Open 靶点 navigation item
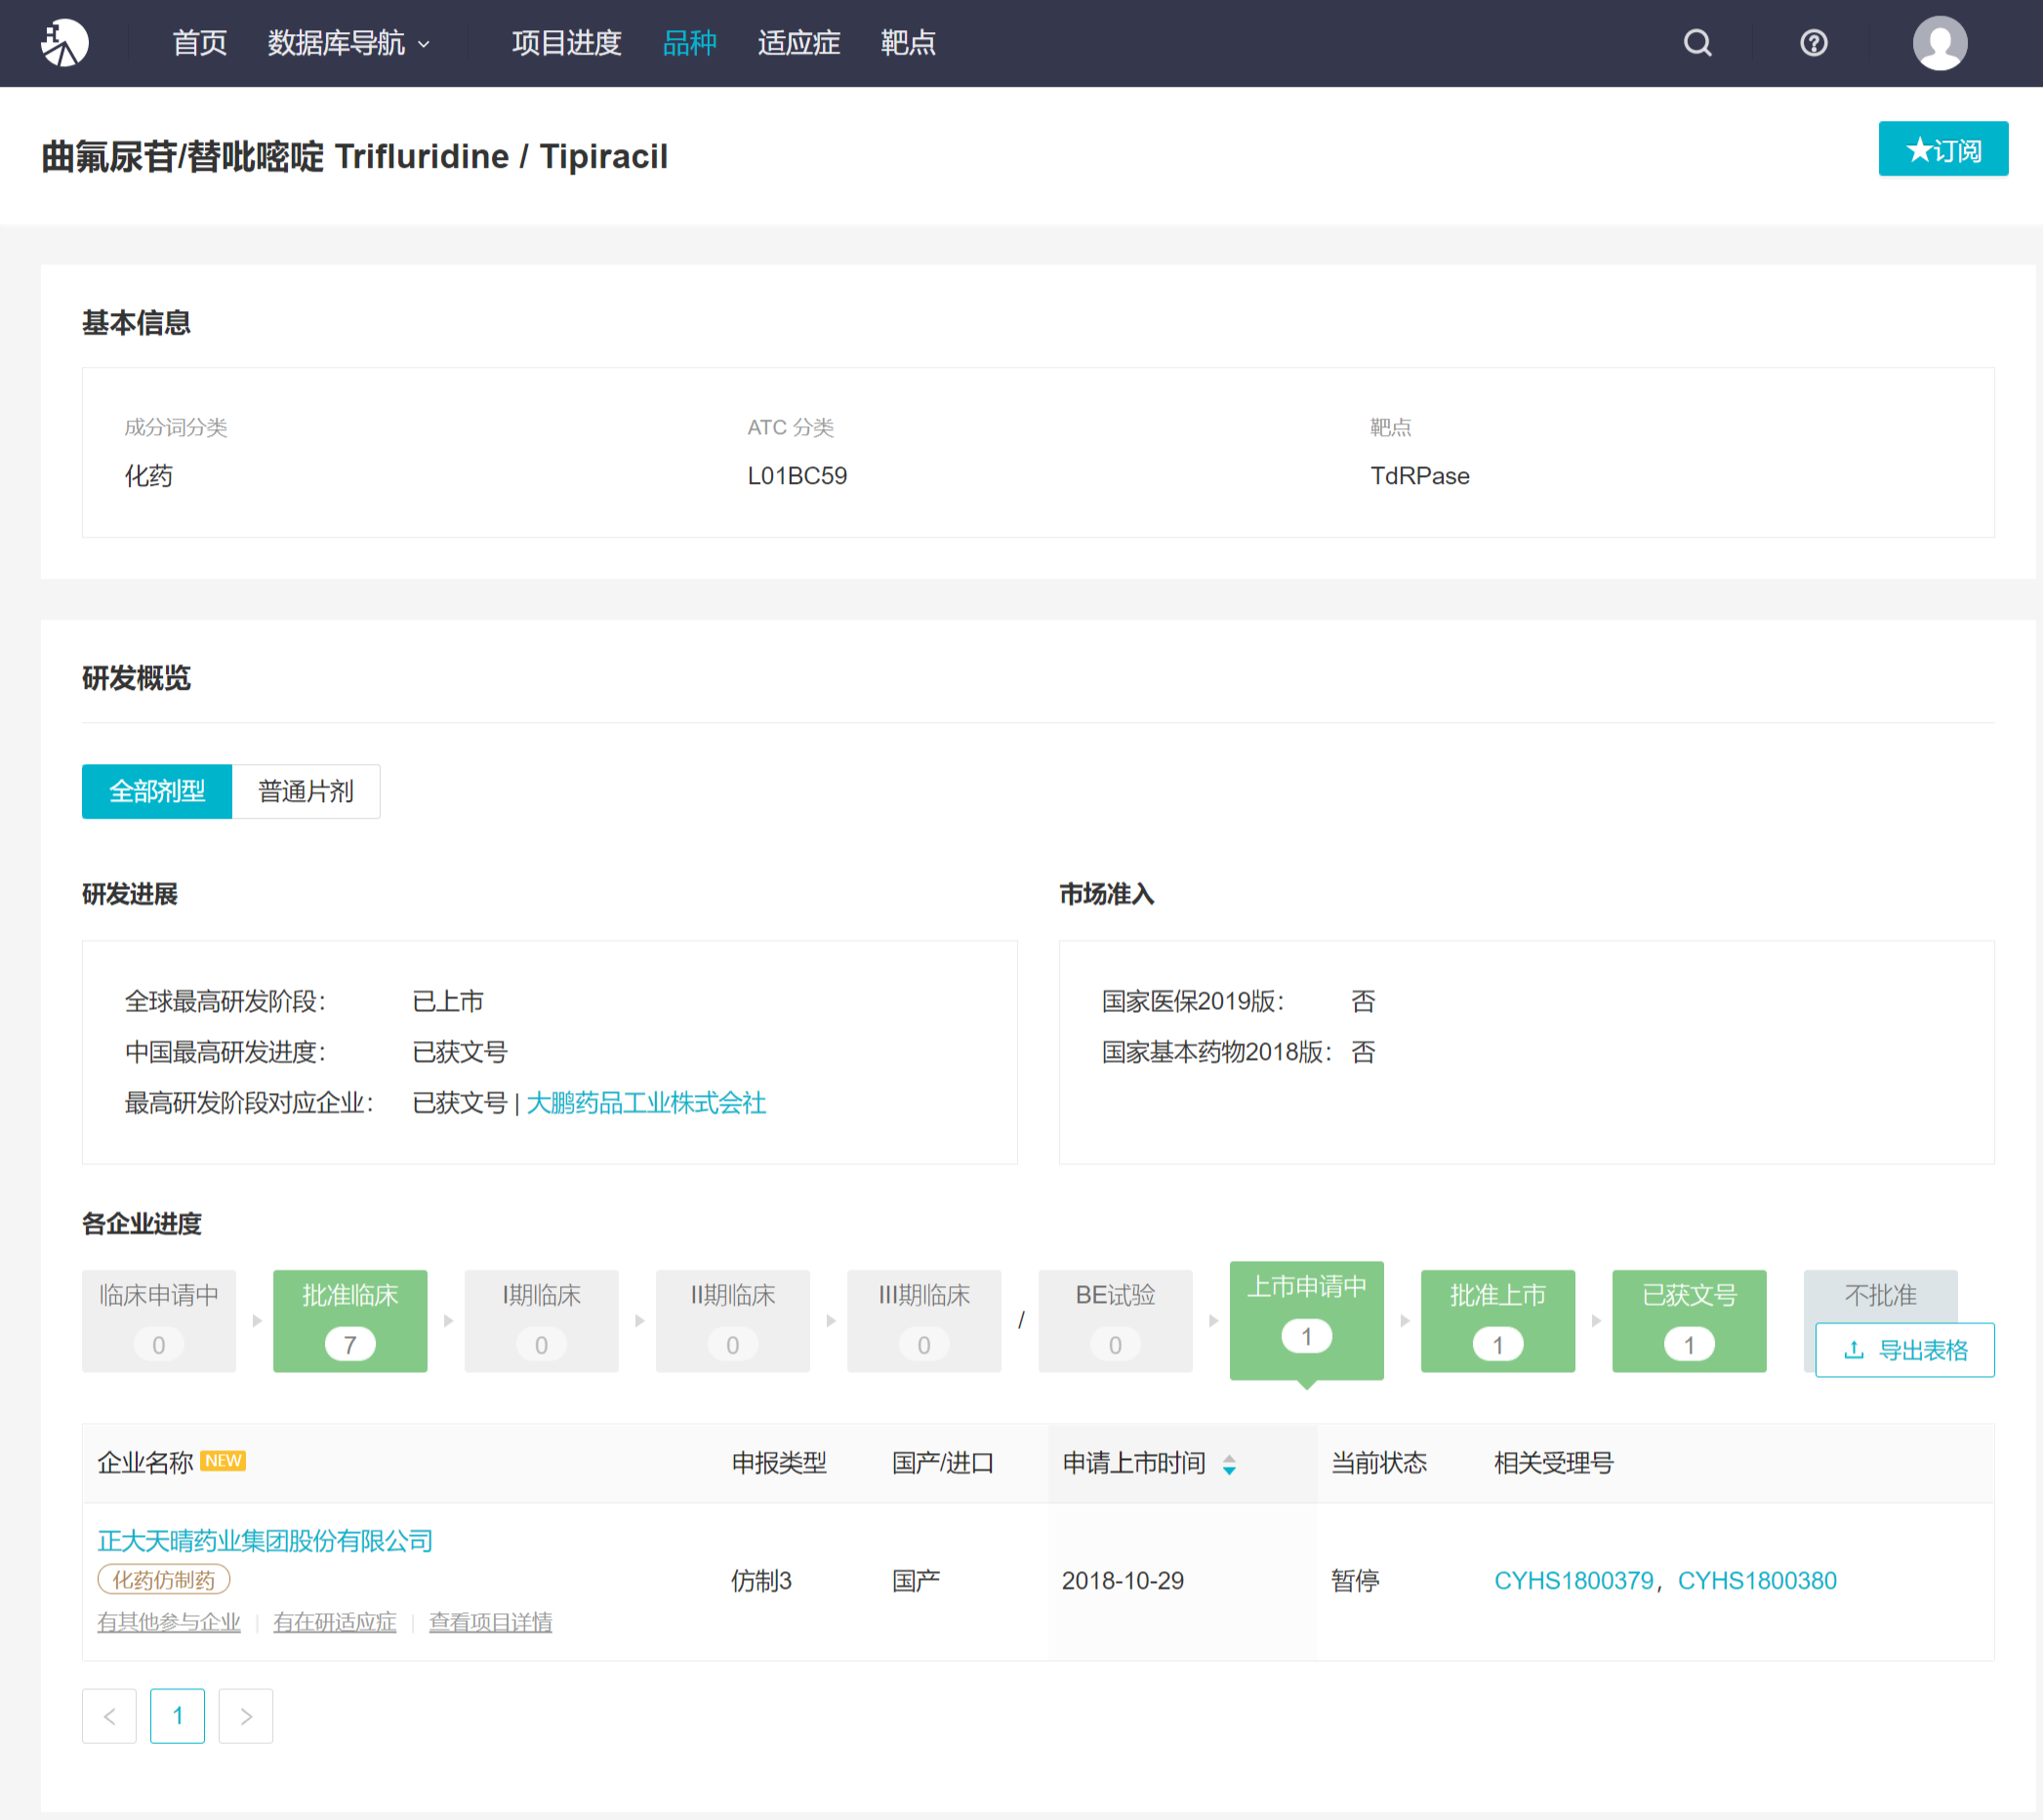The width and height of the screenshot is (2043, 1820). click(x=908, y=43)
